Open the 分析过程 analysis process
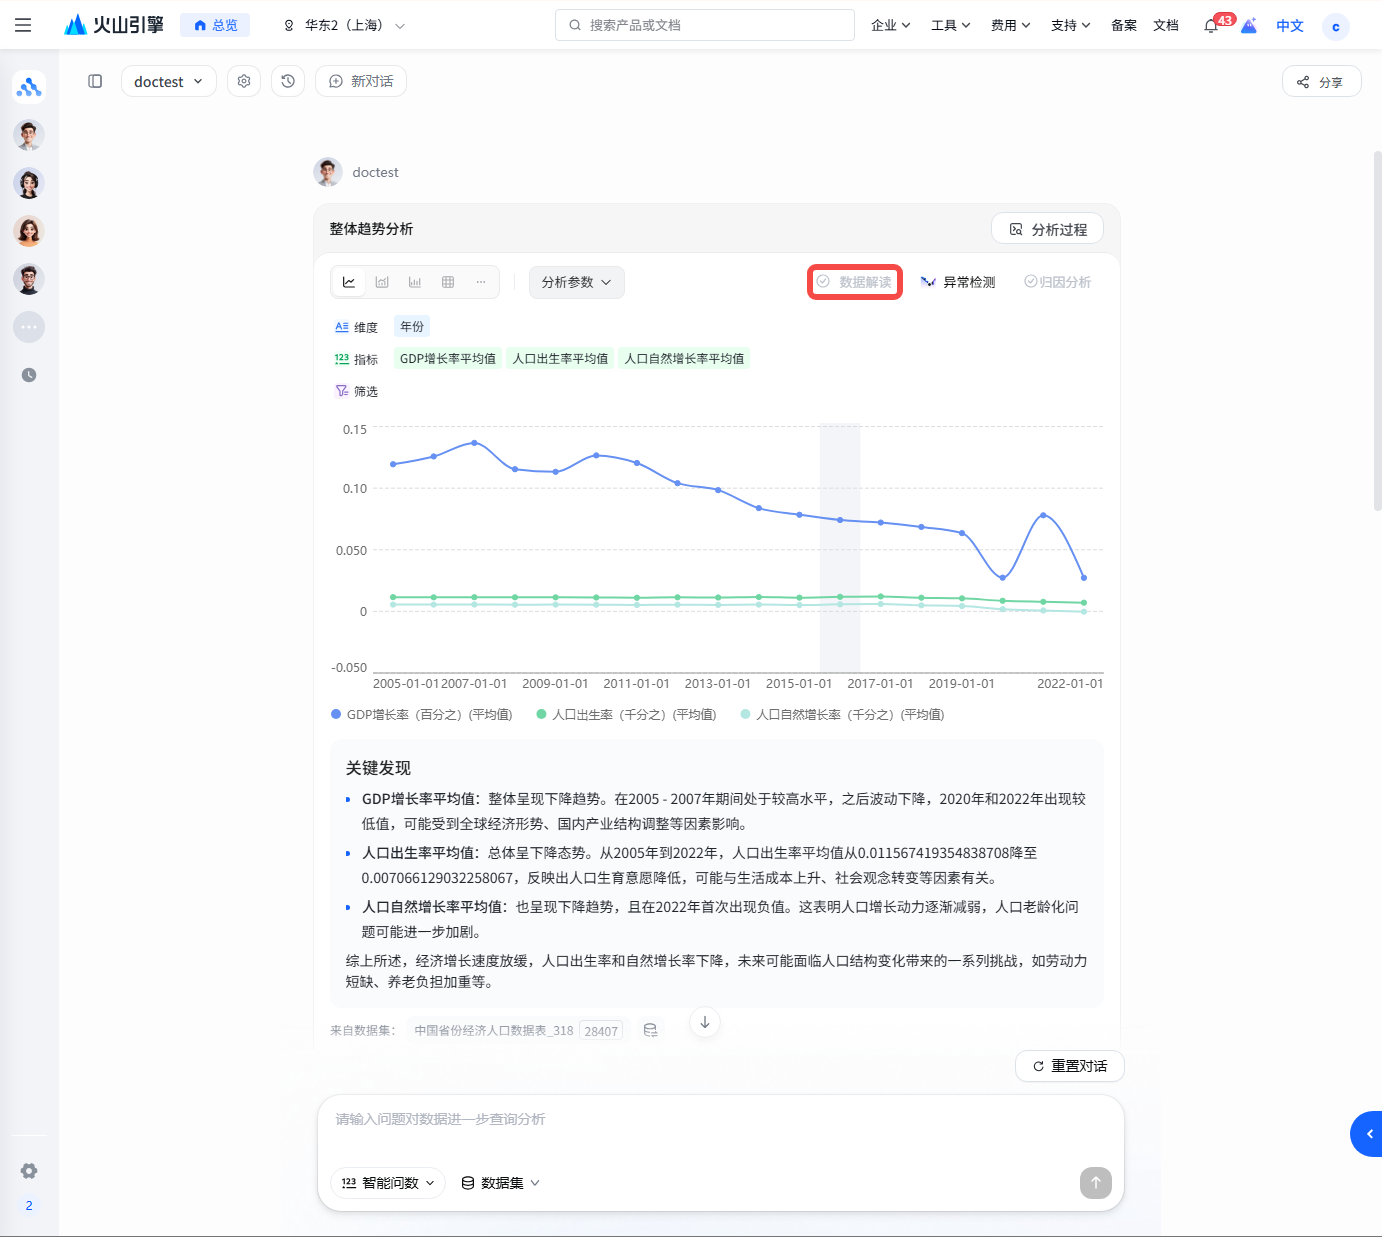Viewport: 1382px width, 1237px height. (1047, 229)
